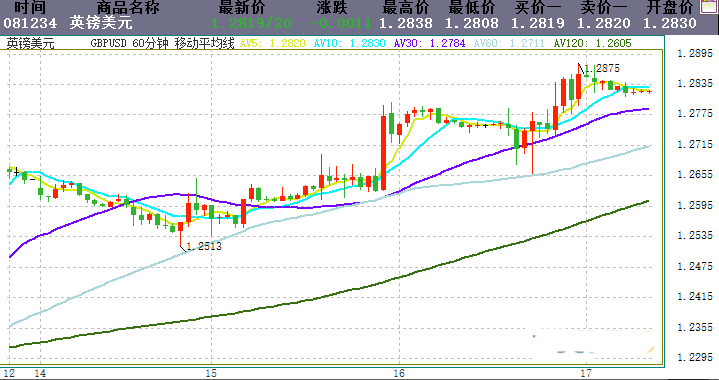Select the AV30 purple moving average legend
Image resolution: width=719 pixels, height=380 pixels.
click(x=429, y=44)
